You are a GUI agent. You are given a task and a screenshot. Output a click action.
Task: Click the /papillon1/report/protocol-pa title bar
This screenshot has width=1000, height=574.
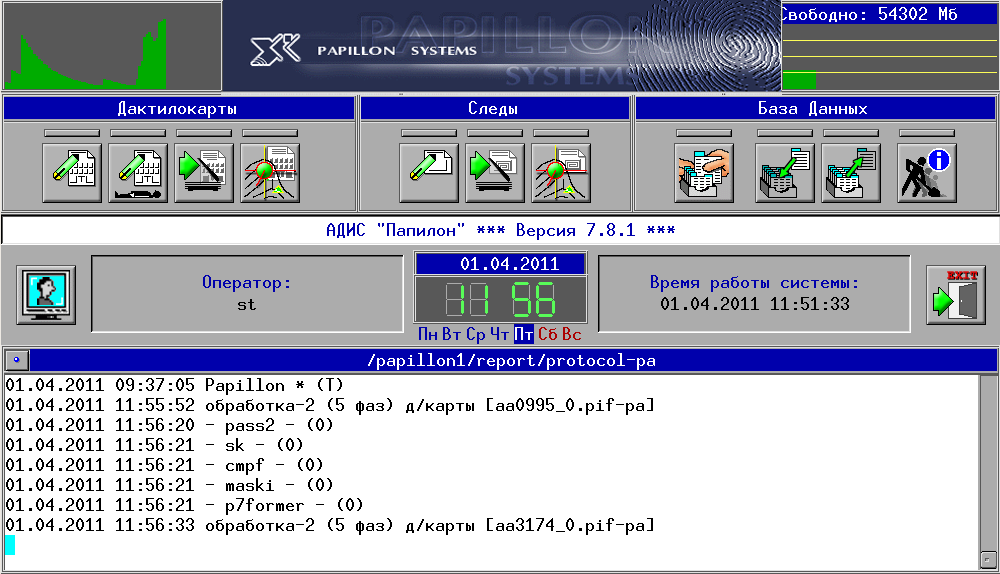pyautogui.click(x=512, y=360)
